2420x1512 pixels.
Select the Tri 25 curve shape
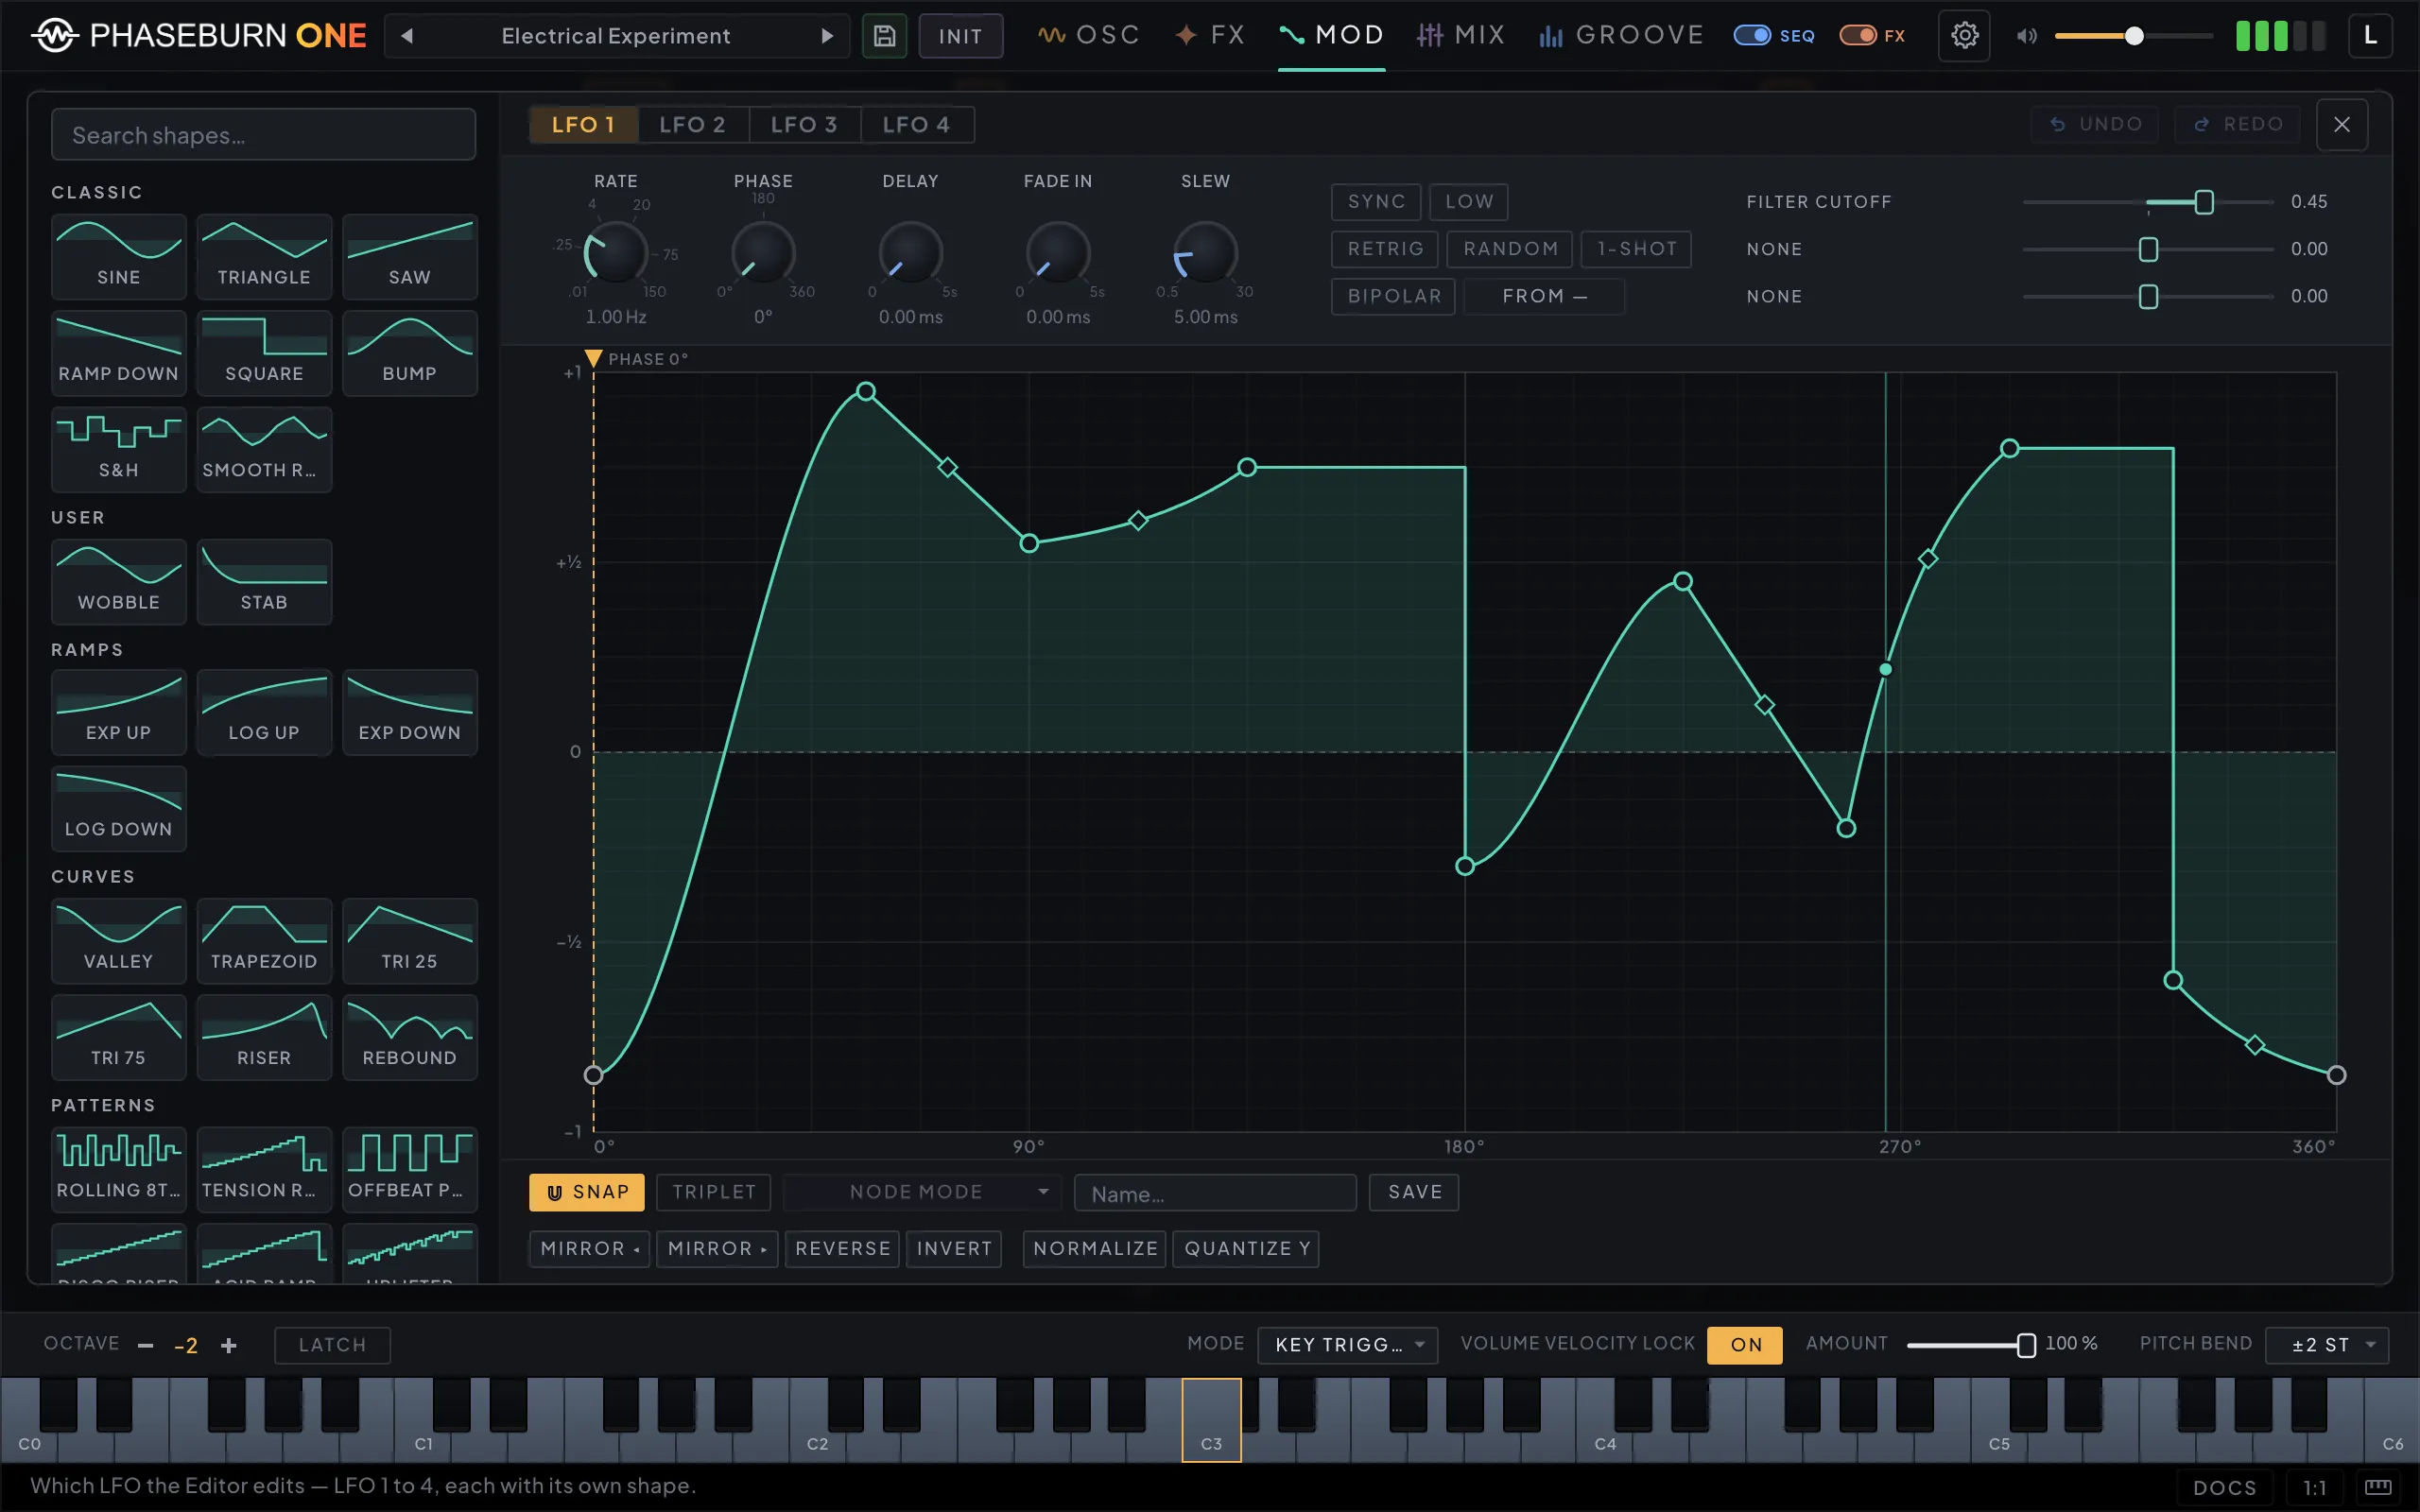(x=410, y=940)
